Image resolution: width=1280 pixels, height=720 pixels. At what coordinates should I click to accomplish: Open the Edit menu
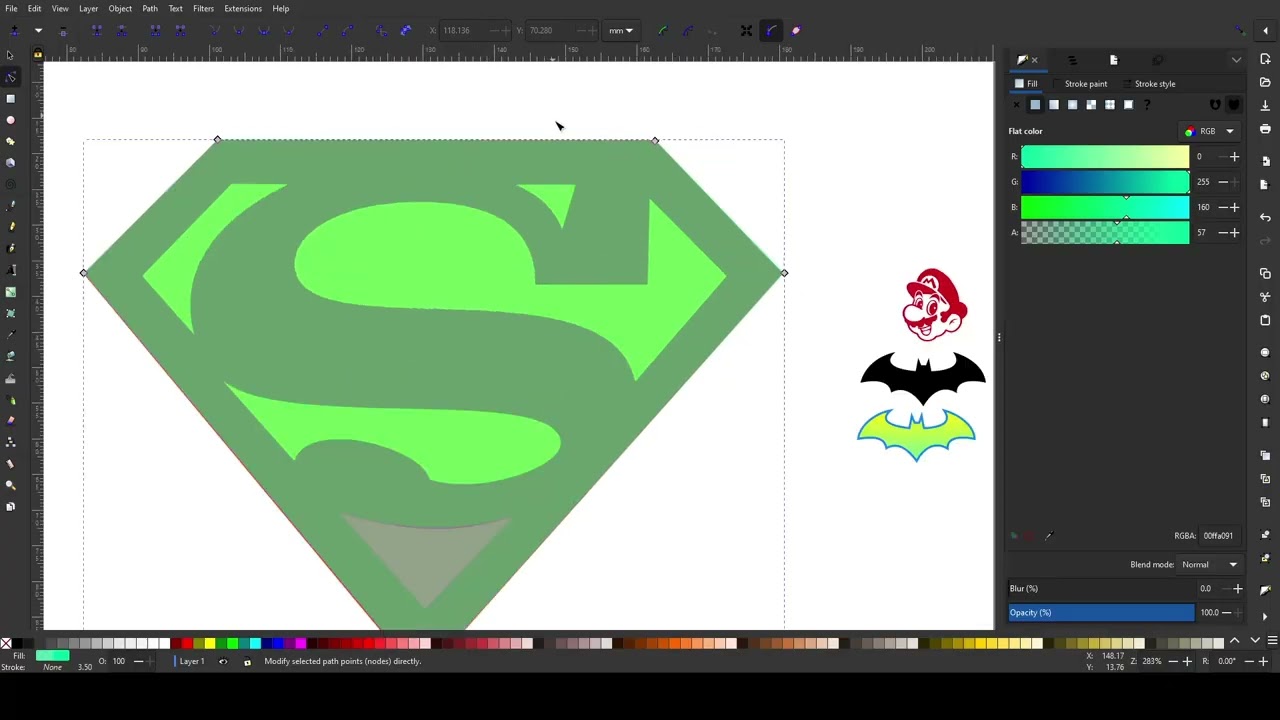pyautogui.click(x=34, y=8)
